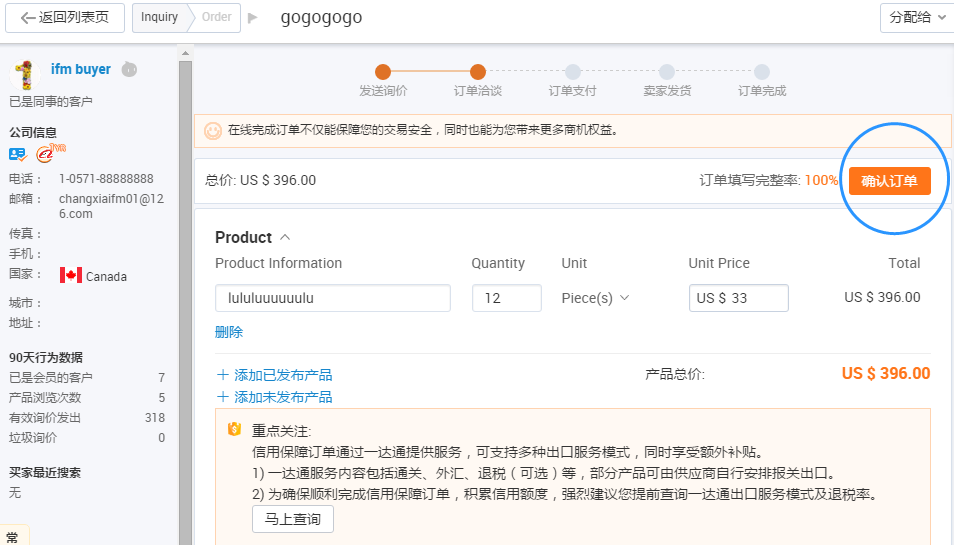This screenshot has width=954, height=545.
Task: Click the blue business card verification icon
Action: [x=18, y=154]
